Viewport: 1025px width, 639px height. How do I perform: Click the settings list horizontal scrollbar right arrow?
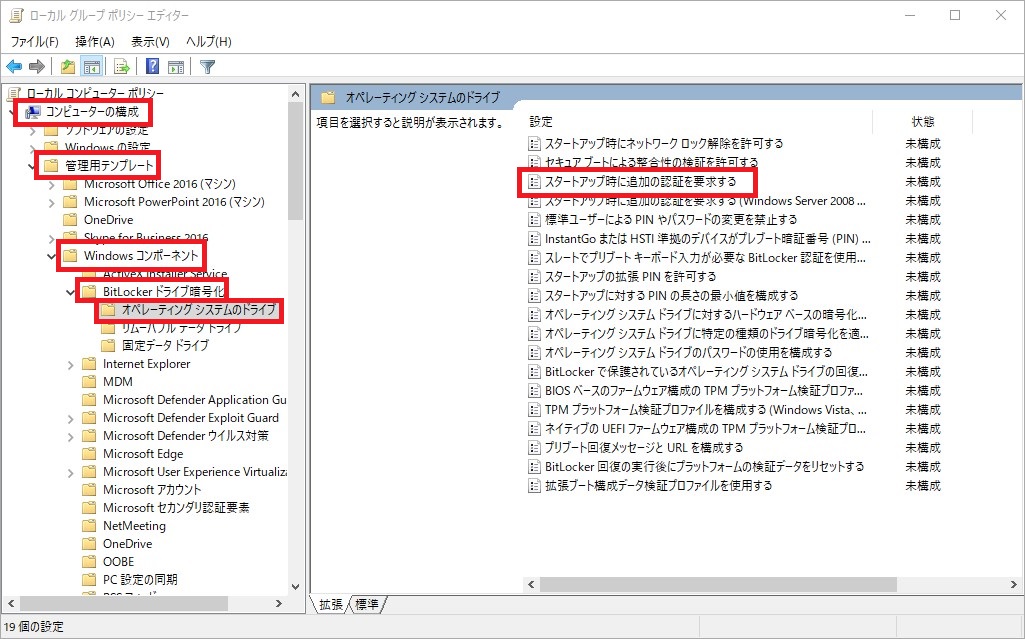1014,584
